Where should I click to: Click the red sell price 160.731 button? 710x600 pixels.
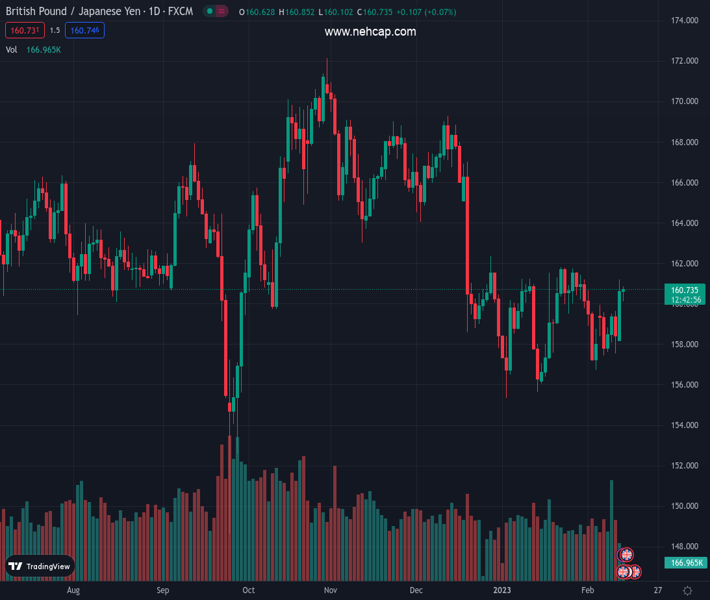[24, 31]
